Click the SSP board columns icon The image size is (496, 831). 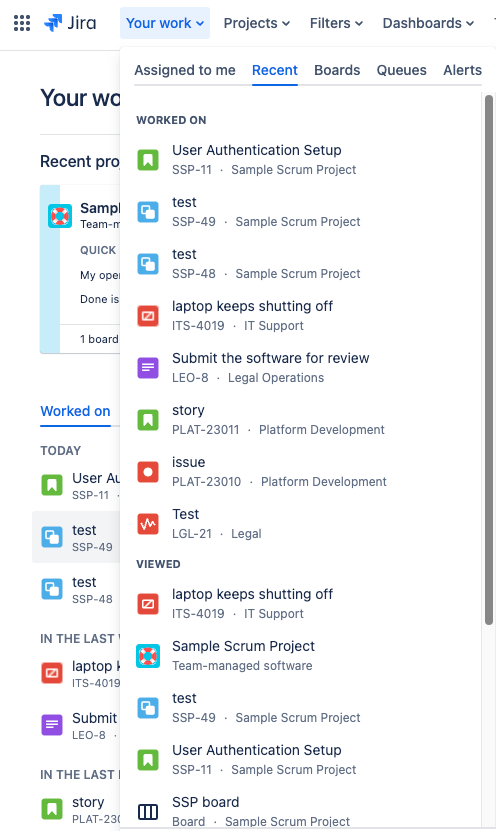pyautogui.click(x=148, y=811)
